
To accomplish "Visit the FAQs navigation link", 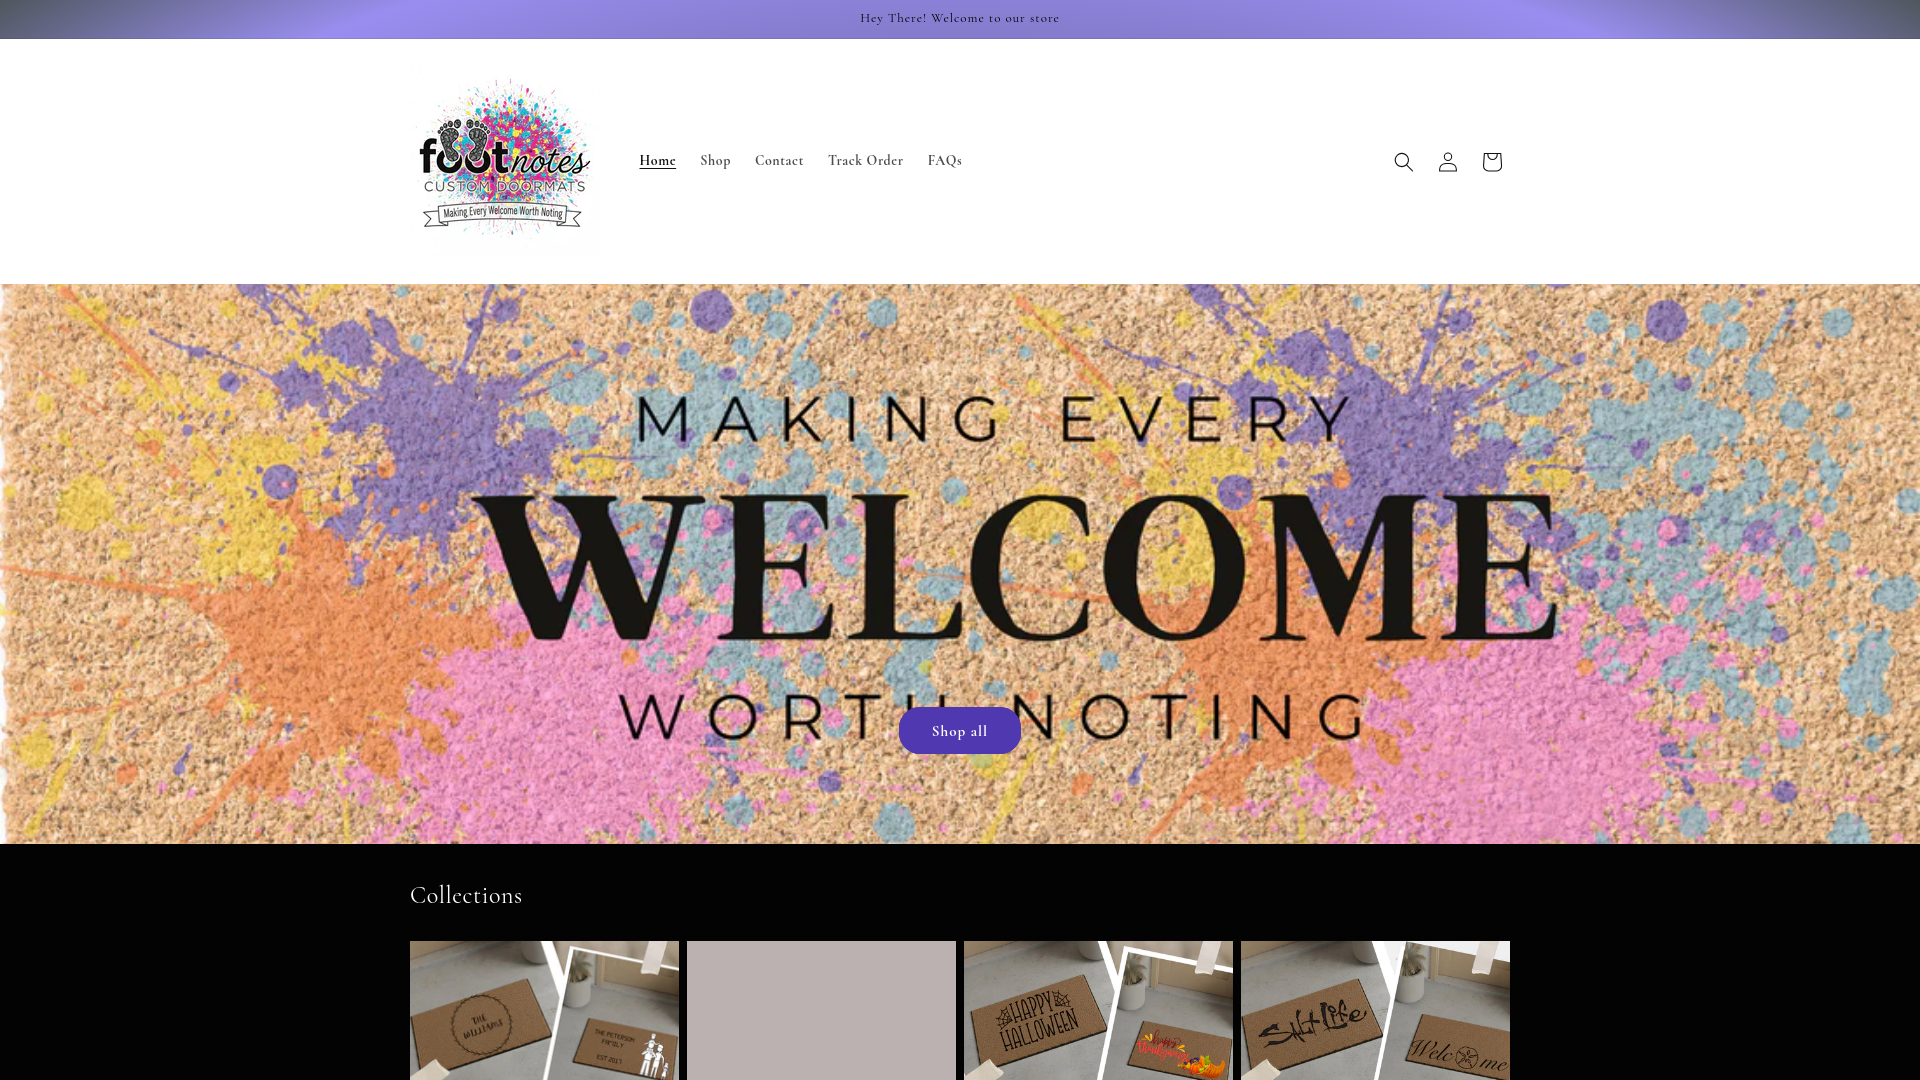I will pos(944,161).
